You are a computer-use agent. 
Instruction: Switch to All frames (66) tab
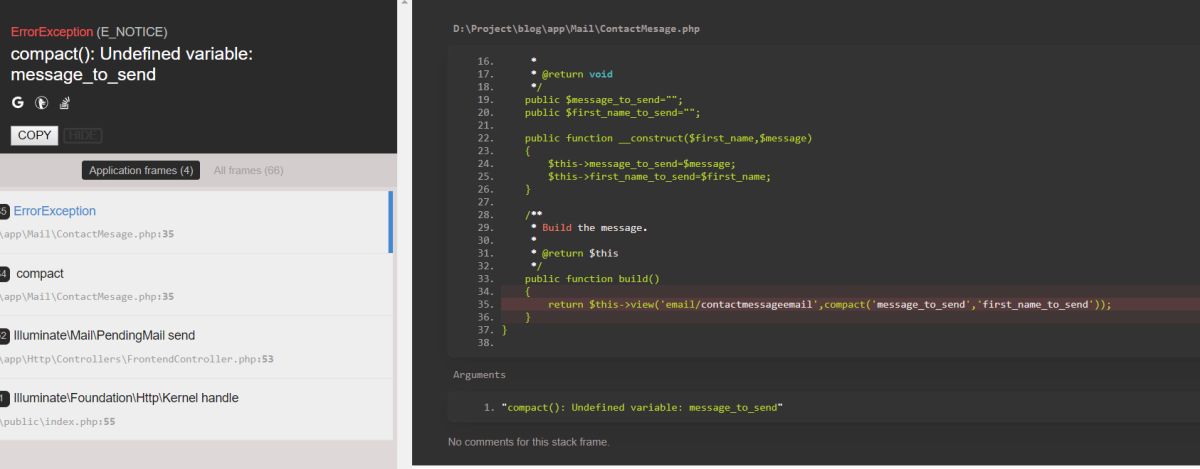248,171
